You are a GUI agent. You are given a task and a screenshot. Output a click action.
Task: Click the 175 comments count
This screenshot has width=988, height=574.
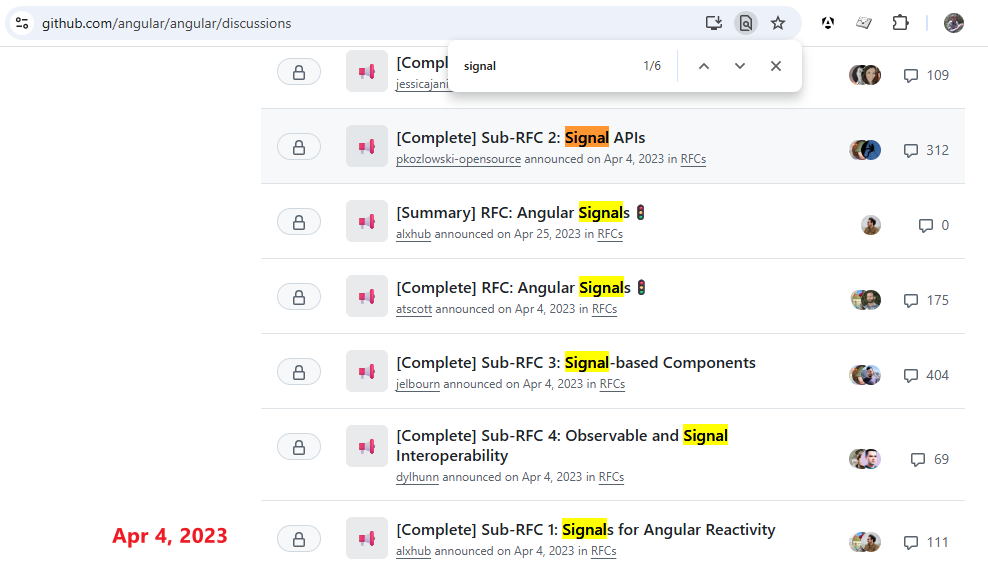926,300
